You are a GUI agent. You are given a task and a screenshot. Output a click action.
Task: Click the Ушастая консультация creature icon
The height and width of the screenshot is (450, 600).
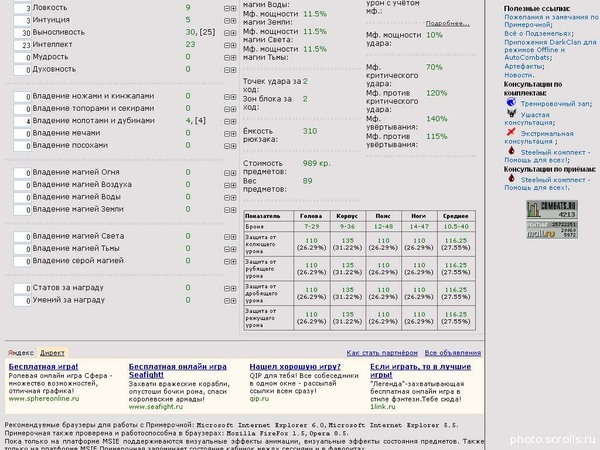point(511,113)
